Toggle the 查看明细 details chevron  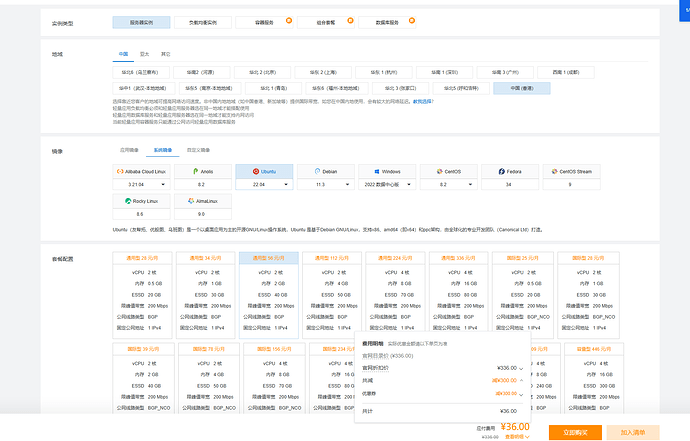(527, 437)
